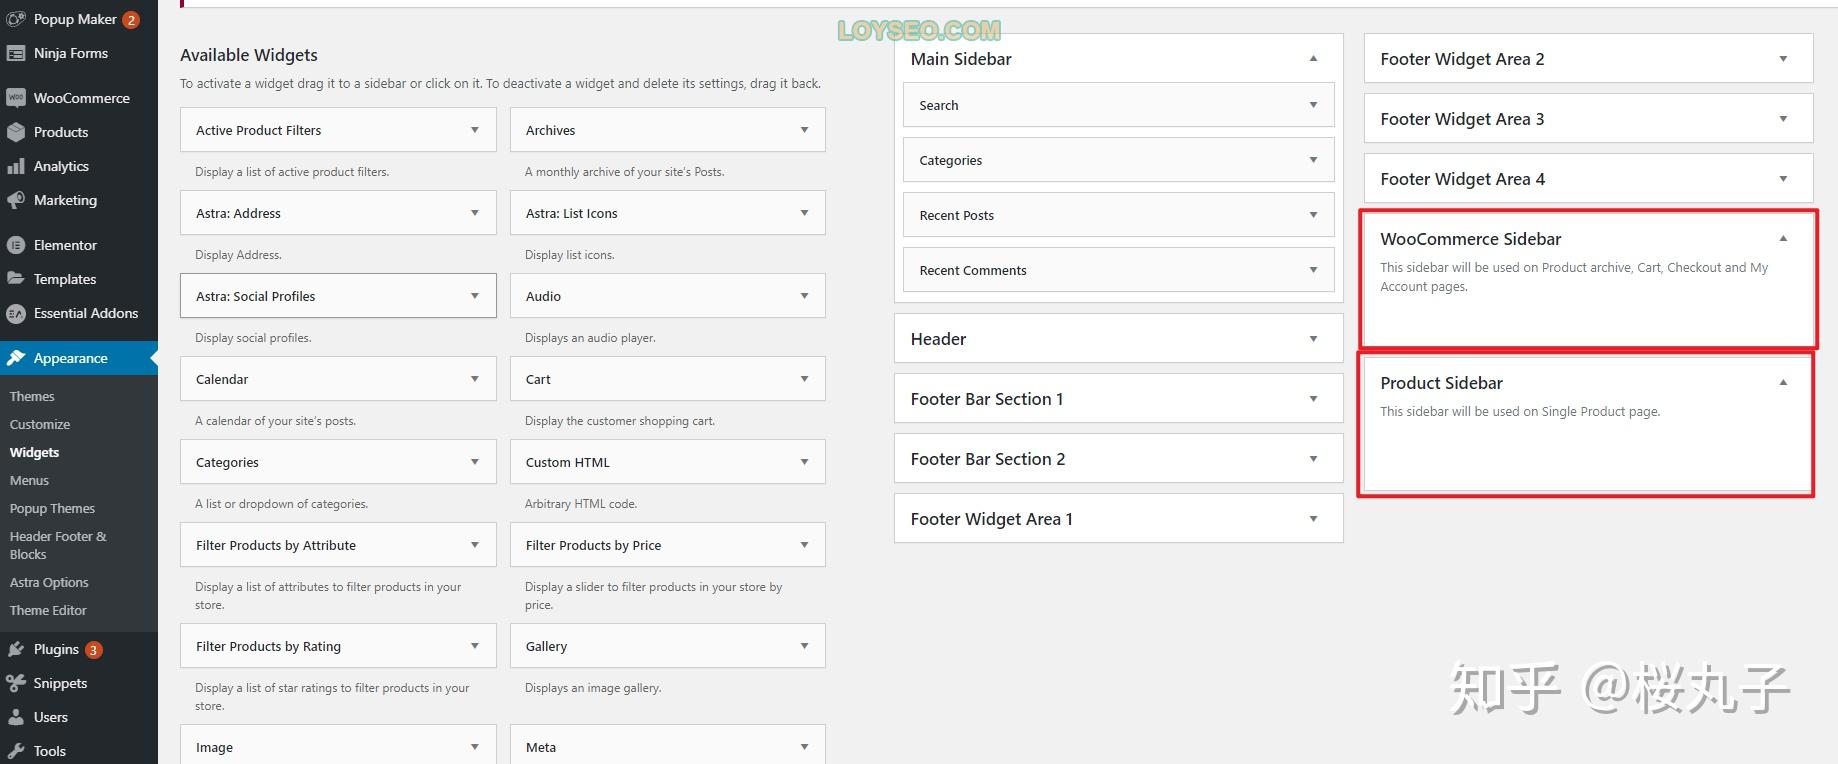Open Header Footer & Blocks link
The height and width of the screenshot is (764, 1838).
57,545
